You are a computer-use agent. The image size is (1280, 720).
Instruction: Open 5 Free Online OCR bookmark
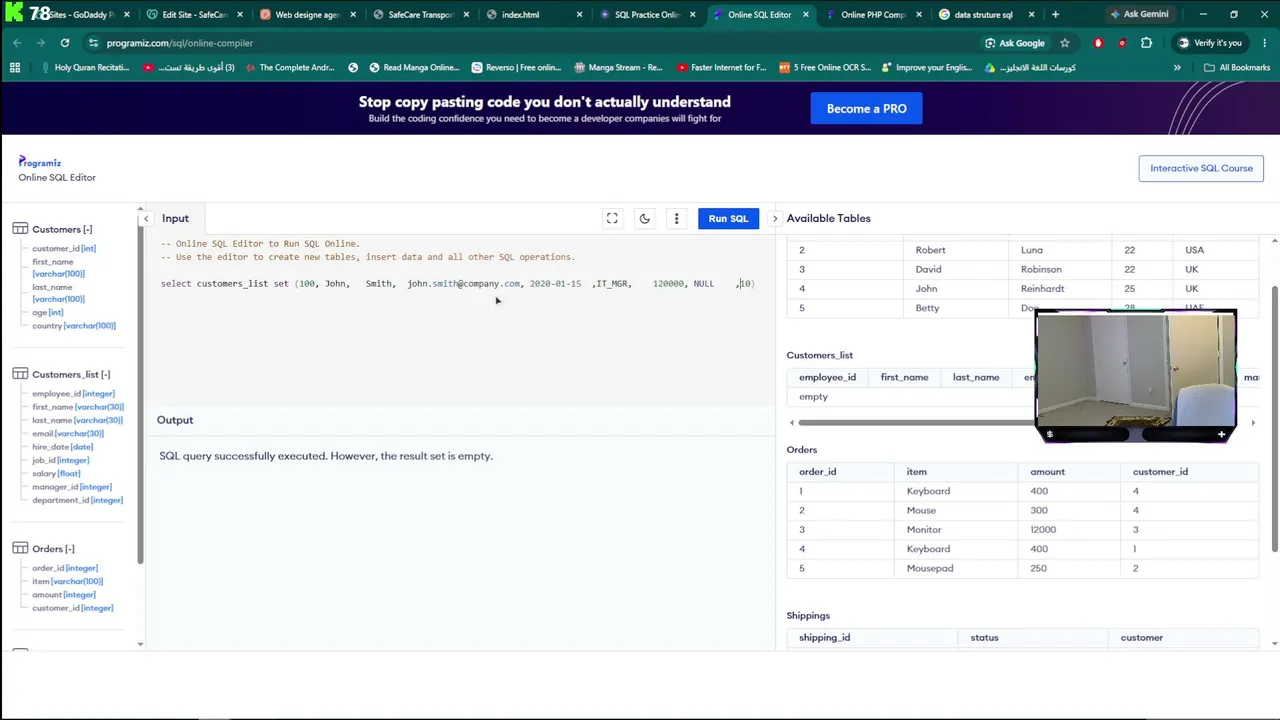click(824, 67)
